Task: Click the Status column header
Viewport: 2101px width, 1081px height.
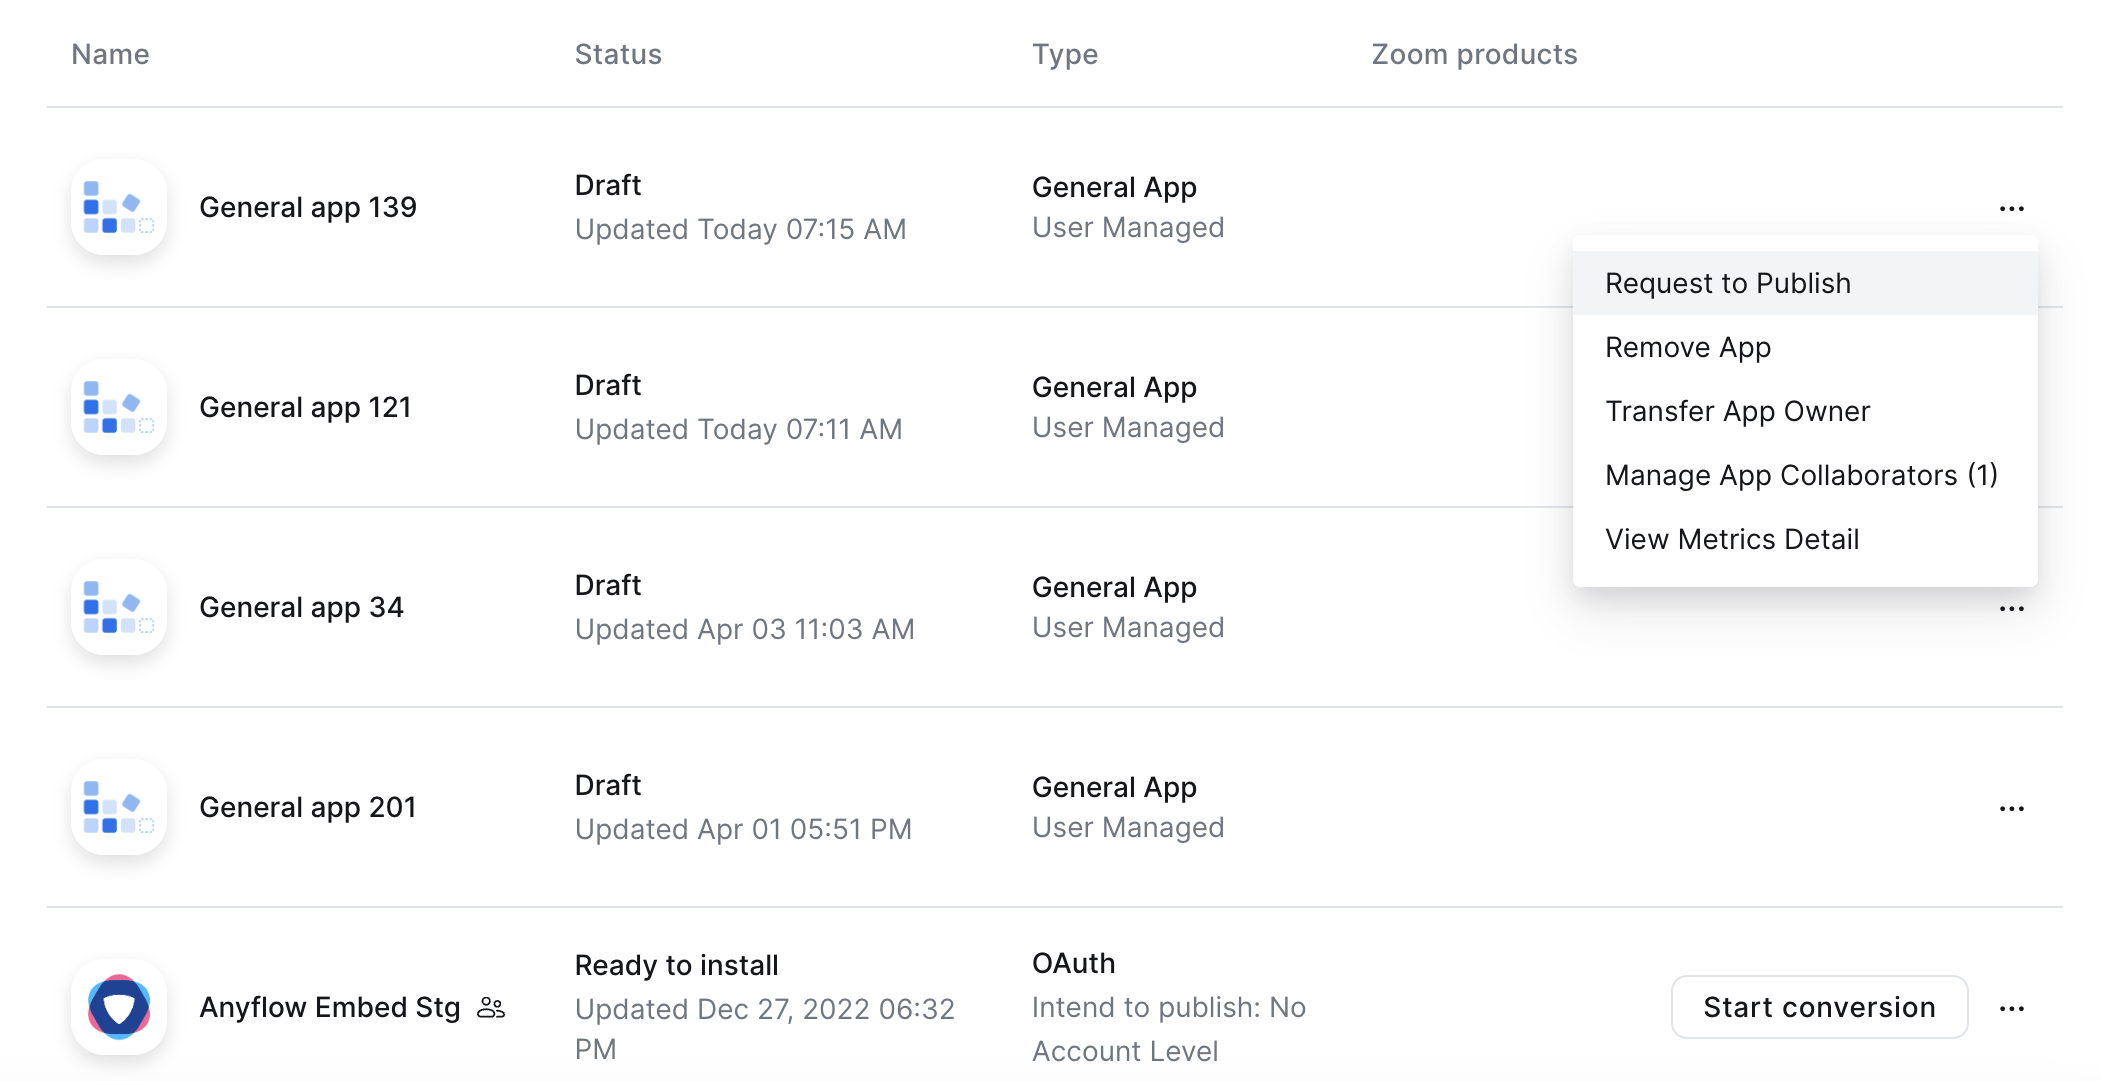Action: pyautogui.click(x=617, y=54)
